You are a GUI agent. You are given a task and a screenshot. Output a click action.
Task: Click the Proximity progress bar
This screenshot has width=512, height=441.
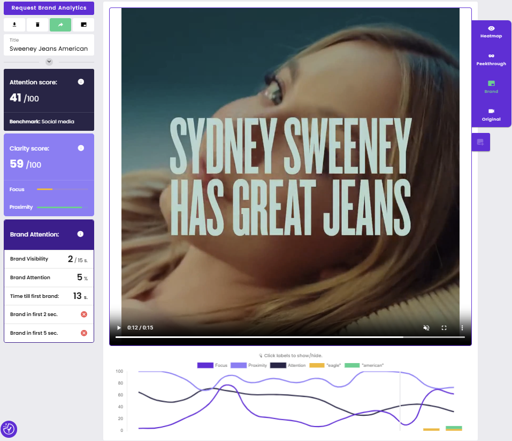pyautogui.click(x=62, y=207)
